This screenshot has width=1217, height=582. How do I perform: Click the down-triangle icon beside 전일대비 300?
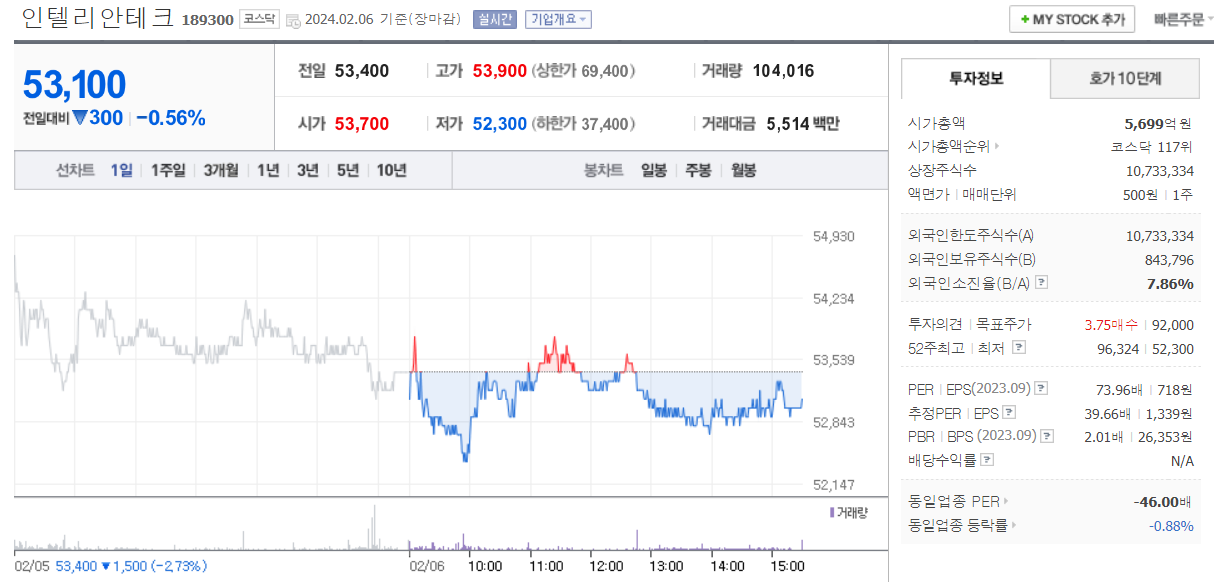point(80,118)
